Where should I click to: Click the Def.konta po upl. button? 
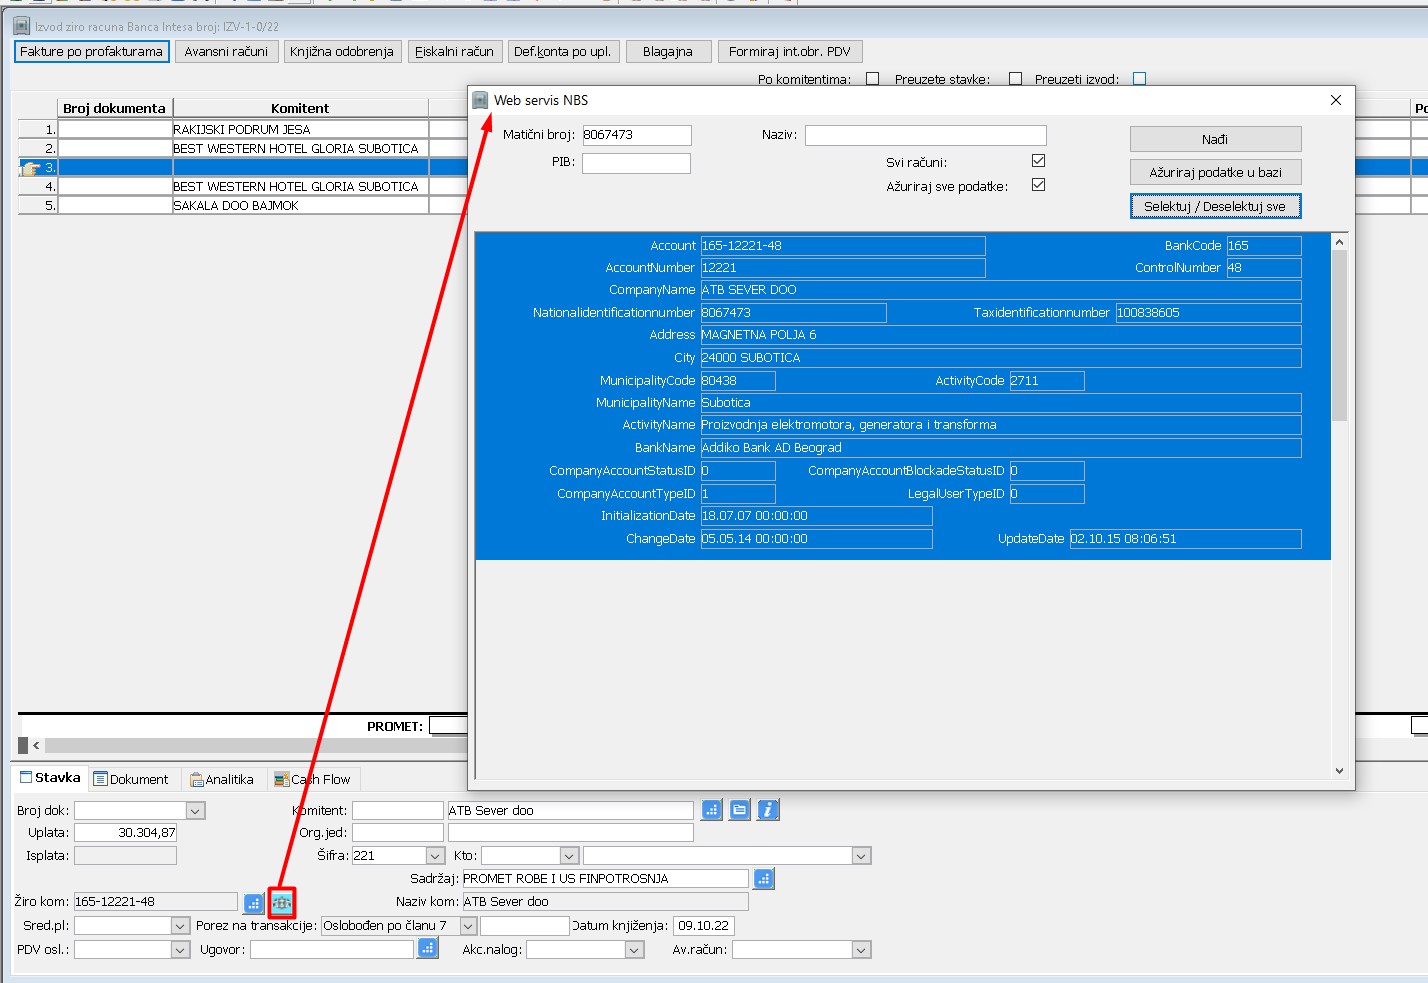(564, 51)
